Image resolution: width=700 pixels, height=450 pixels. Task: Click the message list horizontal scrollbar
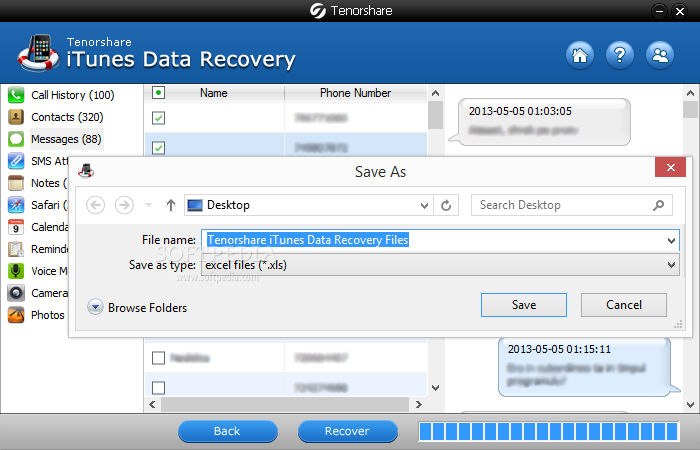pyautogui.click(x=285, y=404)
